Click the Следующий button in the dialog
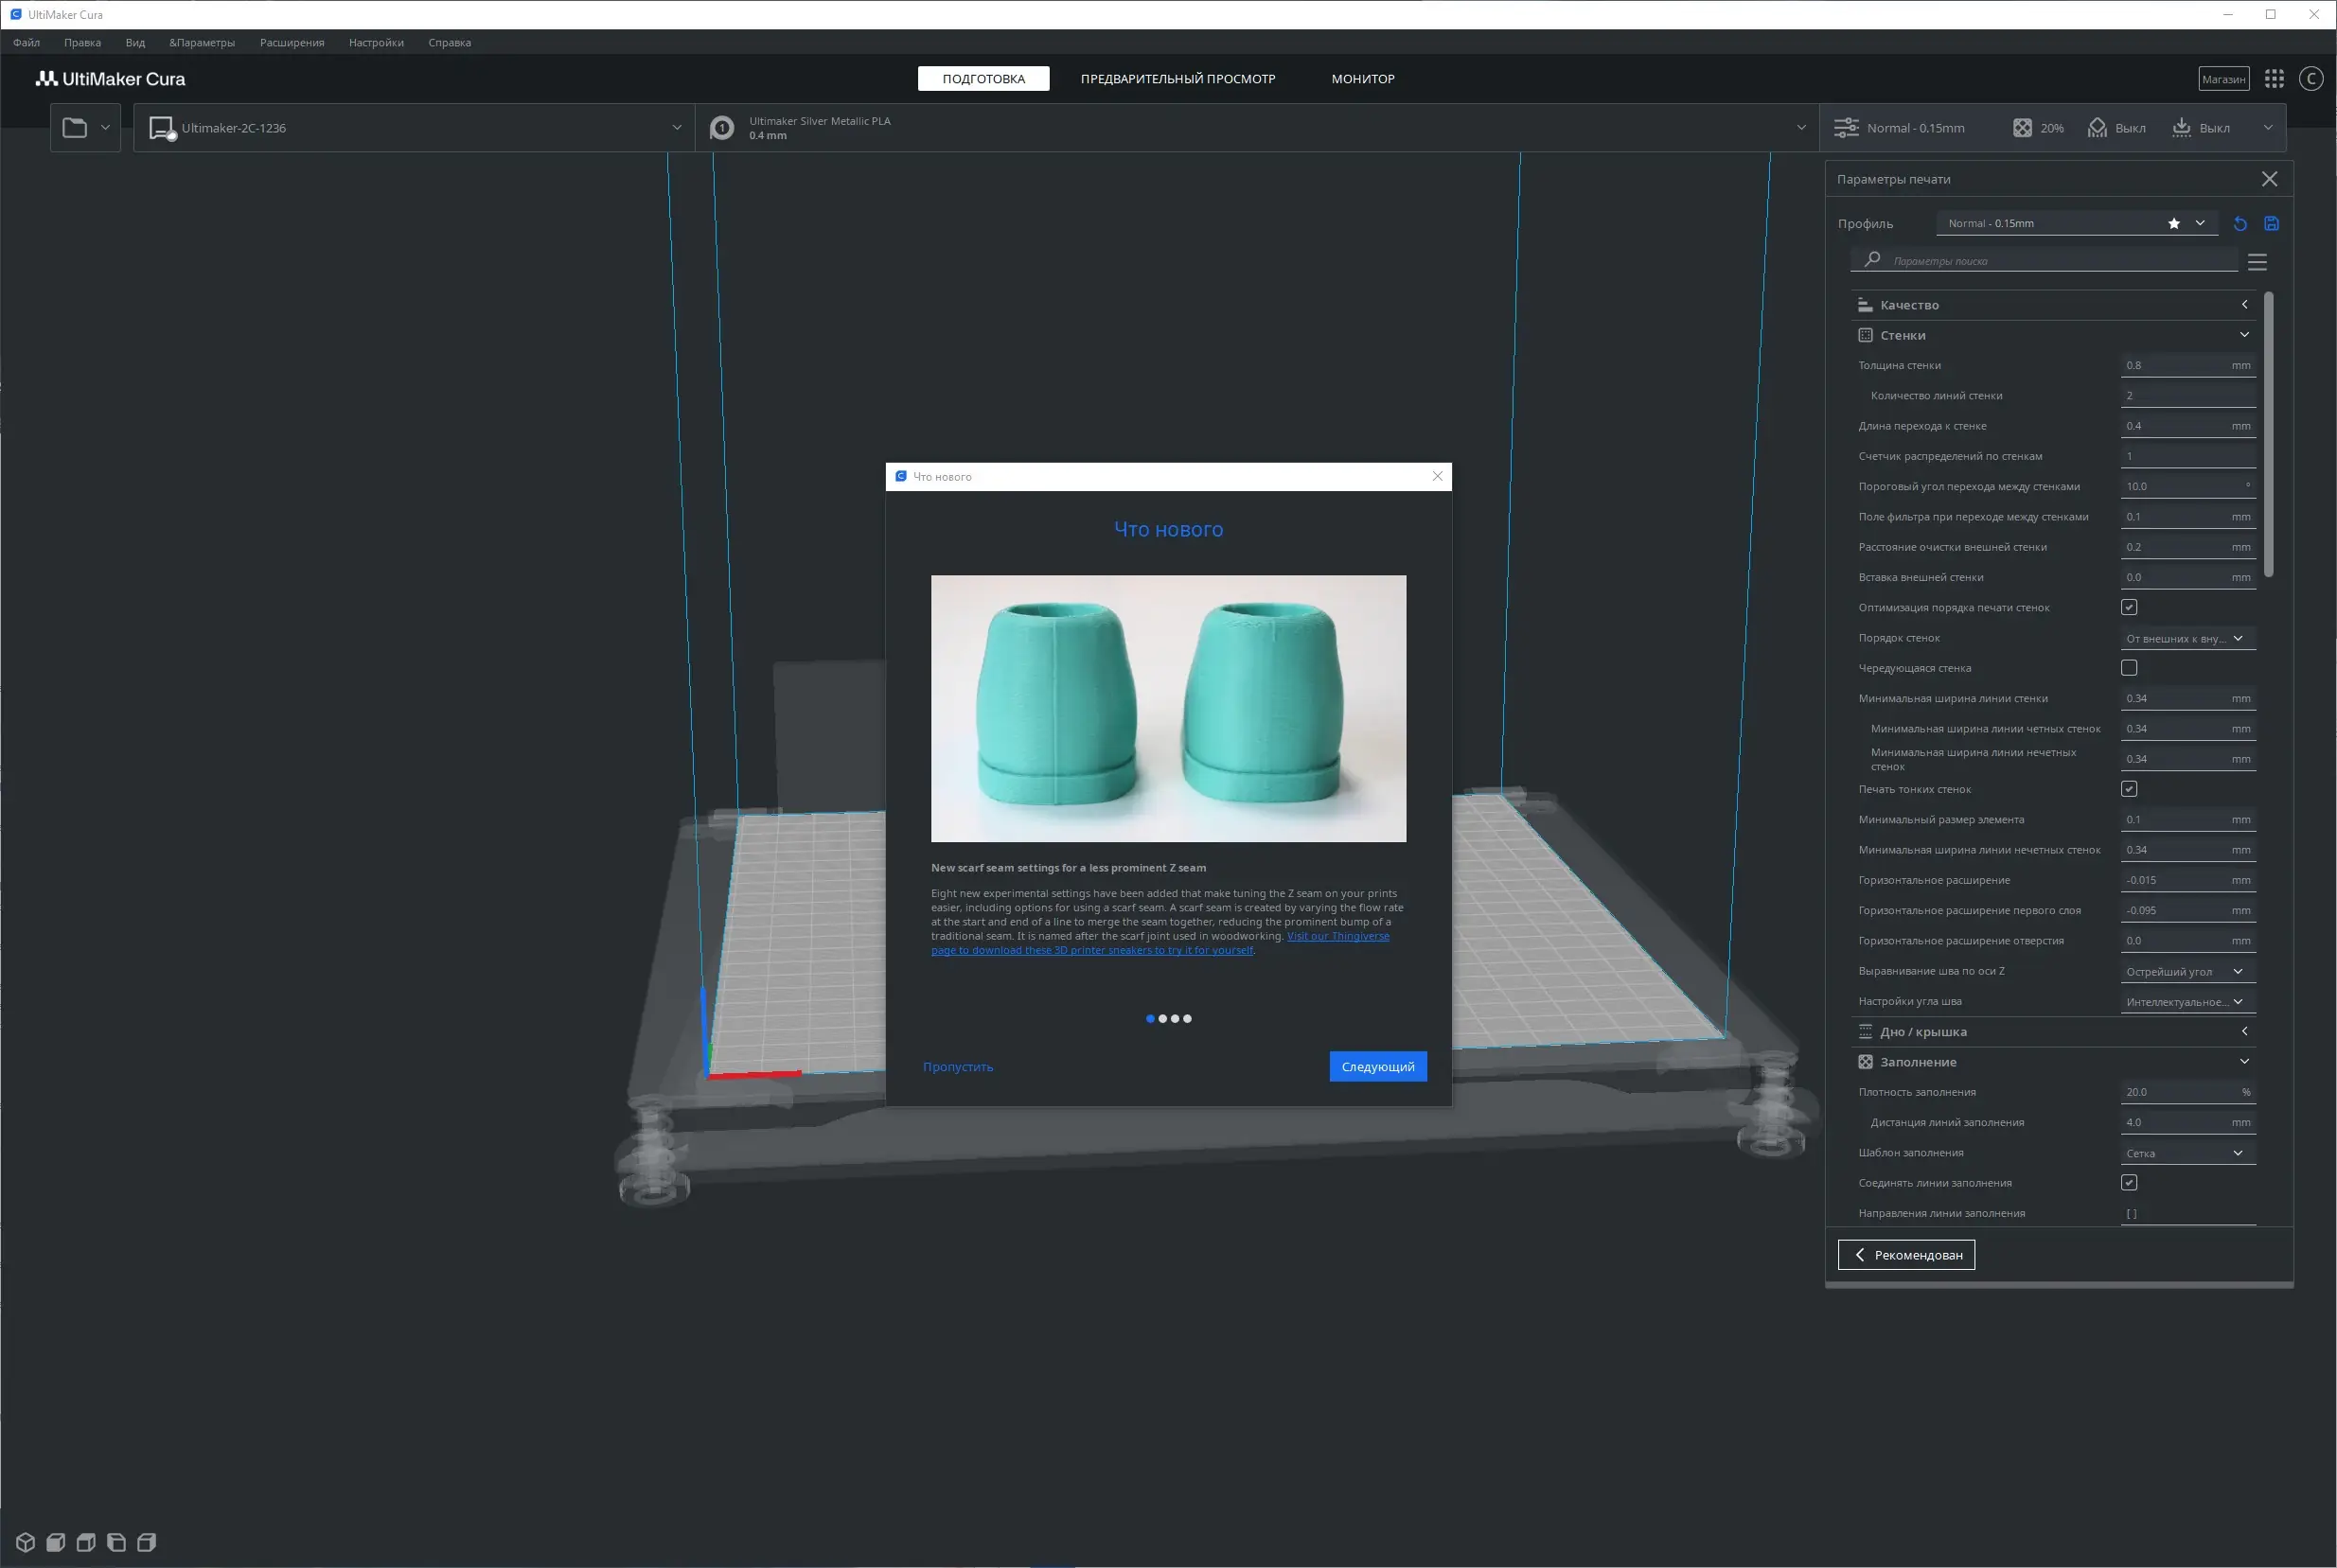Image resolution: width=2337 pixels, height=1568 pixels. click(1377, 1067)
